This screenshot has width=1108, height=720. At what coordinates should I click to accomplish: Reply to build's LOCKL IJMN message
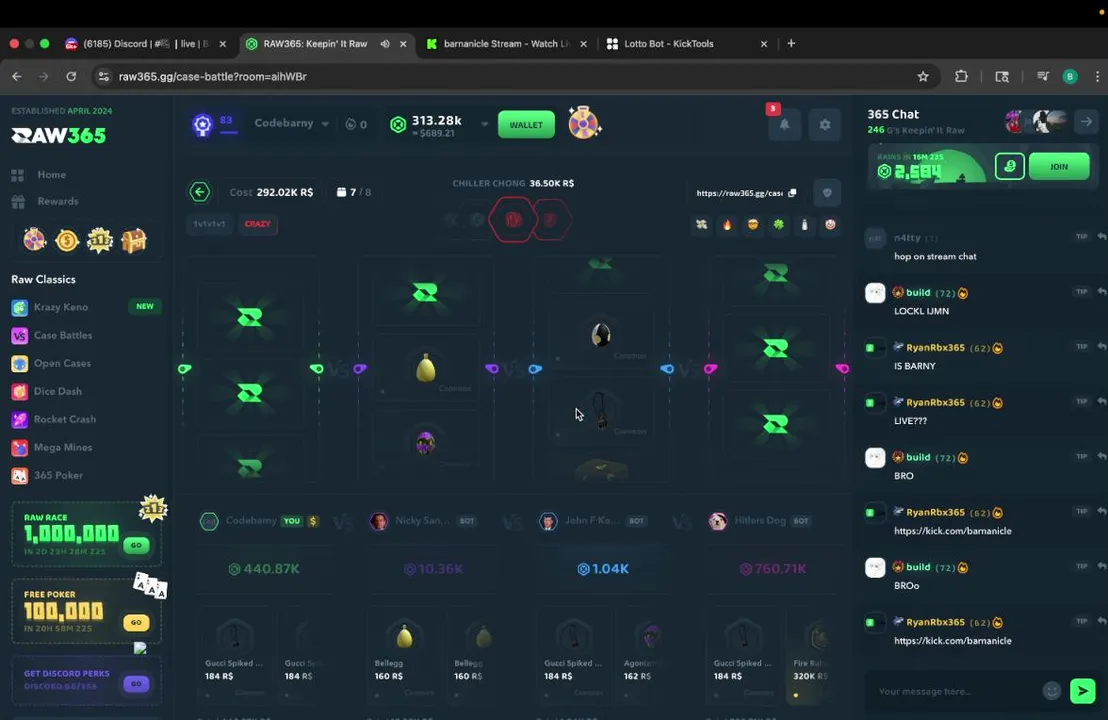1101,292
